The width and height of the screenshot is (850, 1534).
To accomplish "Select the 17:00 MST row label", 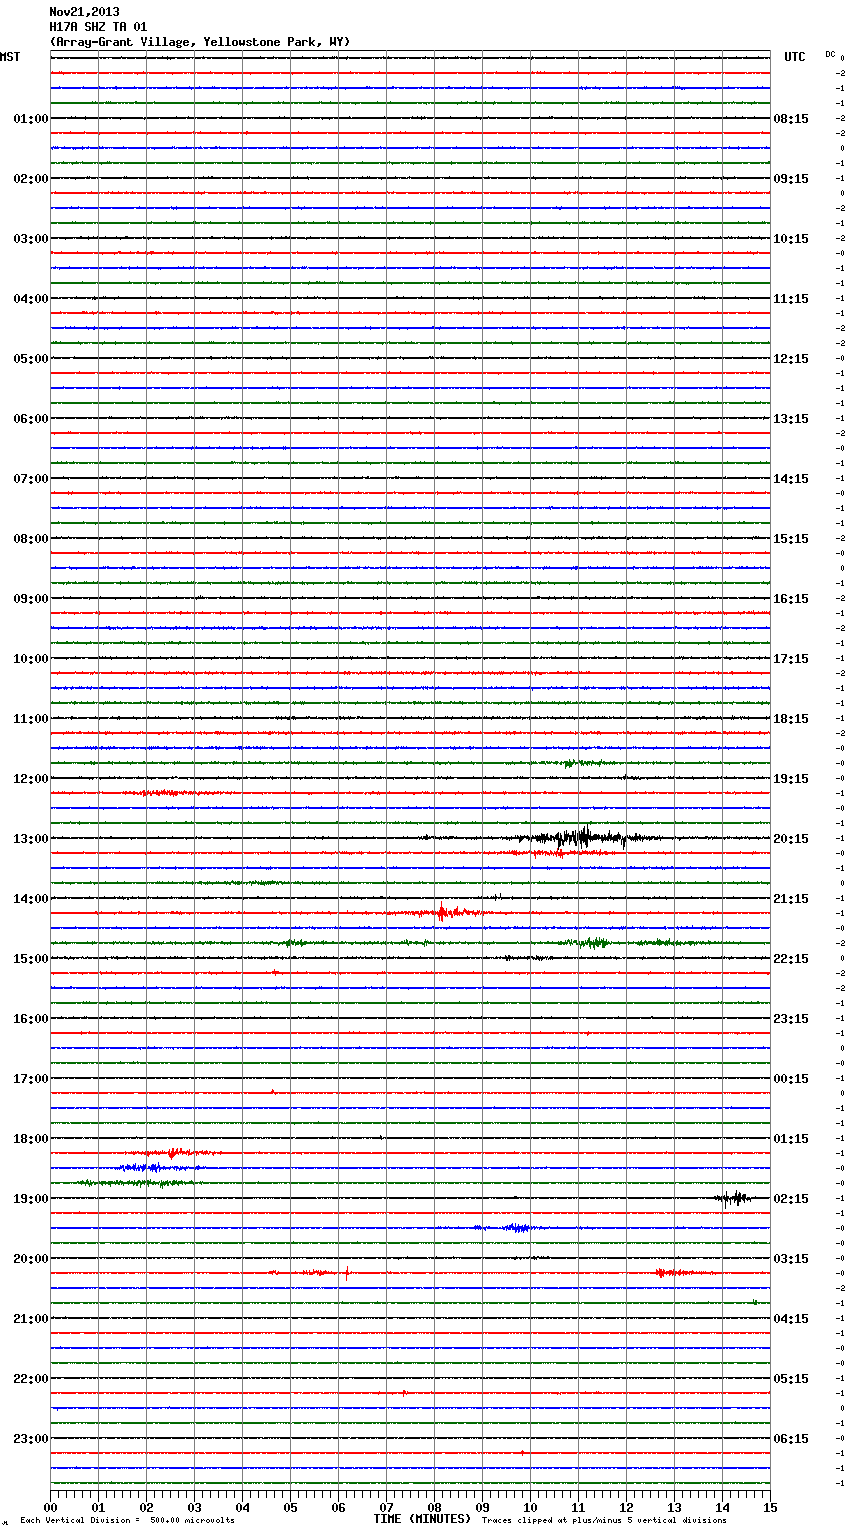I will click(x=30, y=1079).
